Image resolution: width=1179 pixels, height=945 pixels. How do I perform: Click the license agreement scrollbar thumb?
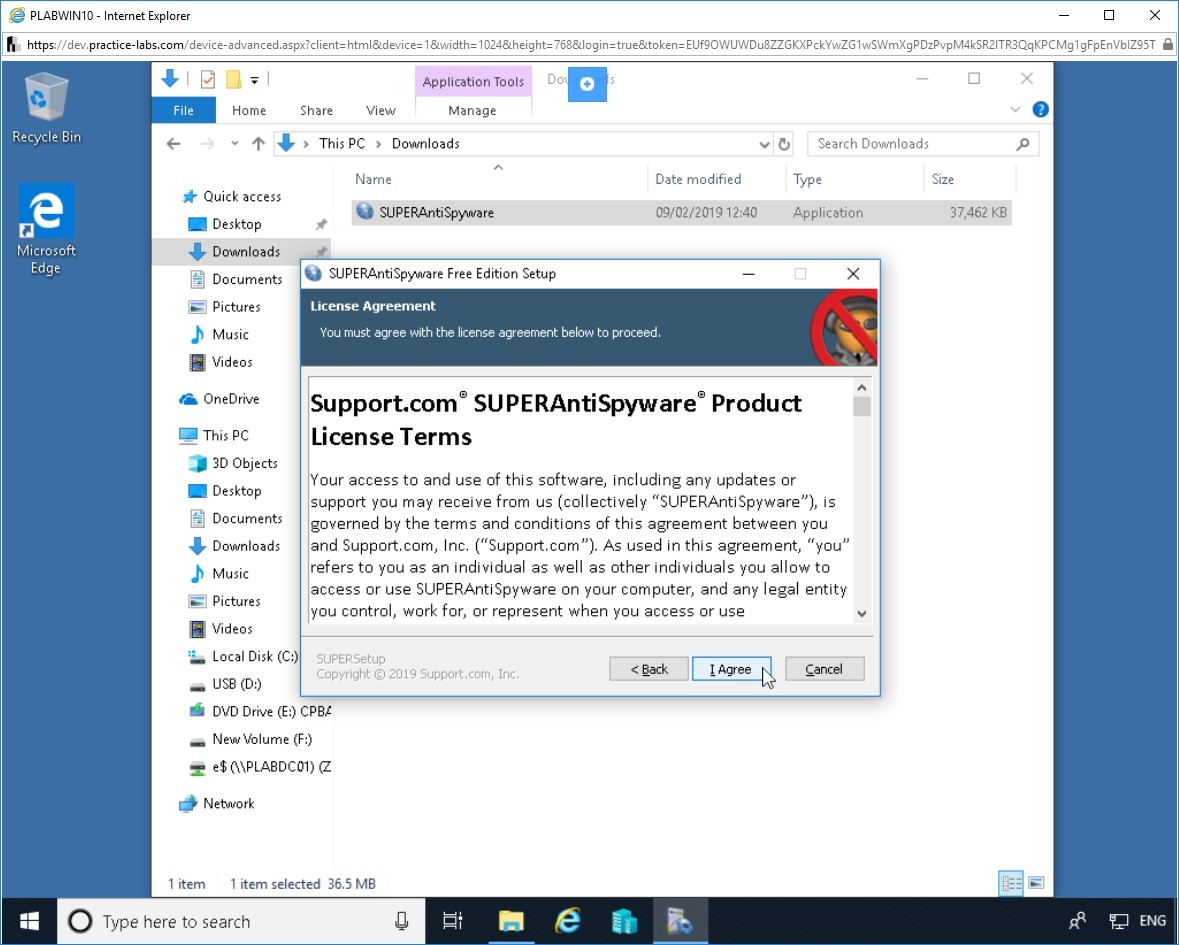[x=862, y=407]
